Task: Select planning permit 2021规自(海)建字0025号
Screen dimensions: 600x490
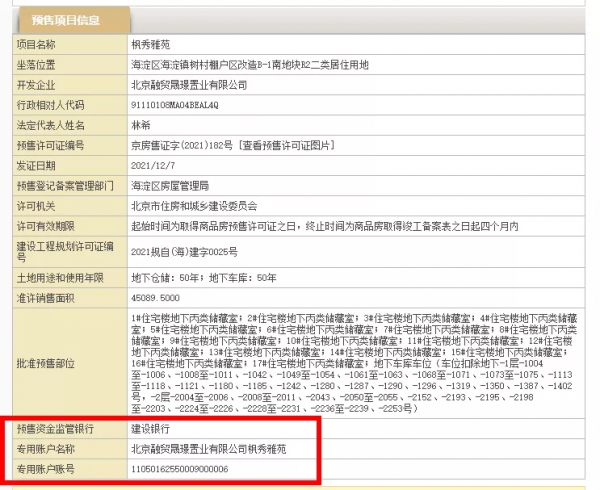Action: (184, 252)
